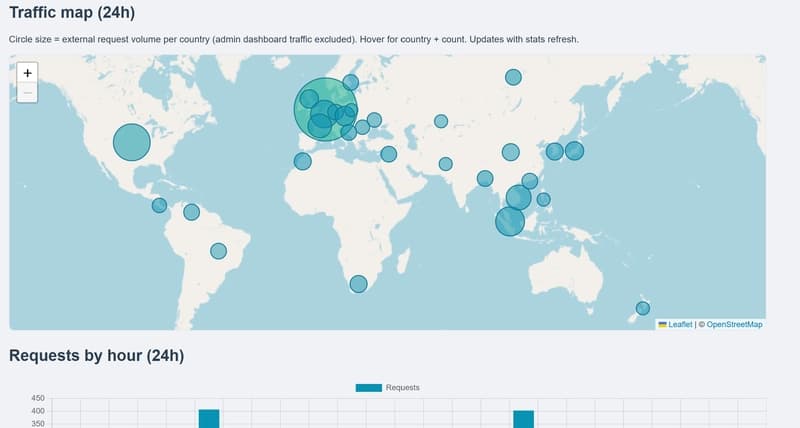Image resolution: width=800 pixels, height=428 pixels.
Task: Click the traffic circle over South Korea
Action: [555, 151]
